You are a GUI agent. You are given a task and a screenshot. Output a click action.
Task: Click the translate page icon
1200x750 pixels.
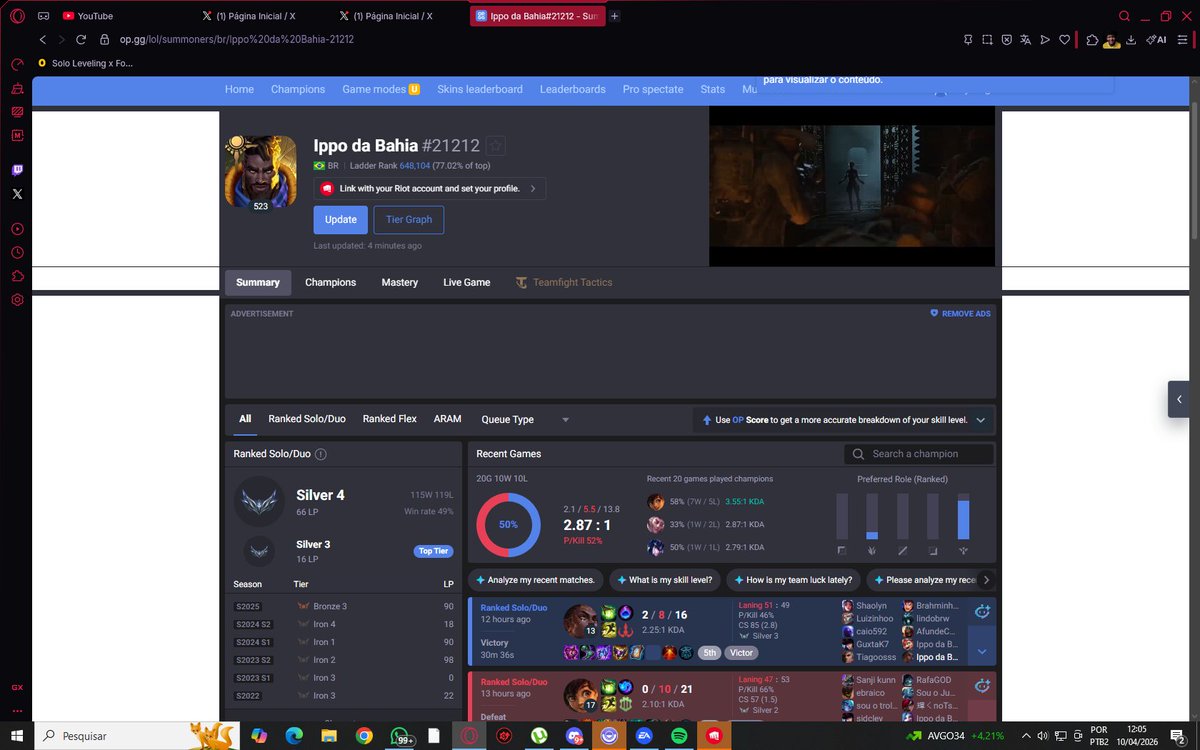pos(1026,39)
